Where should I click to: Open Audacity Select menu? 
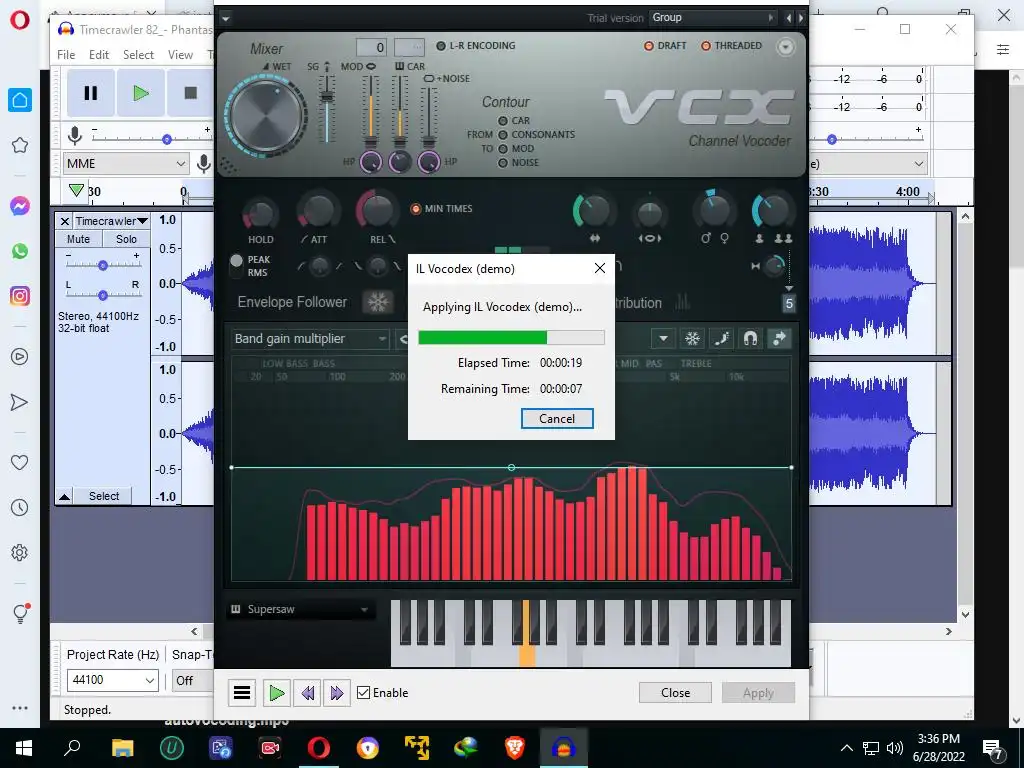[x=138, y=55]
